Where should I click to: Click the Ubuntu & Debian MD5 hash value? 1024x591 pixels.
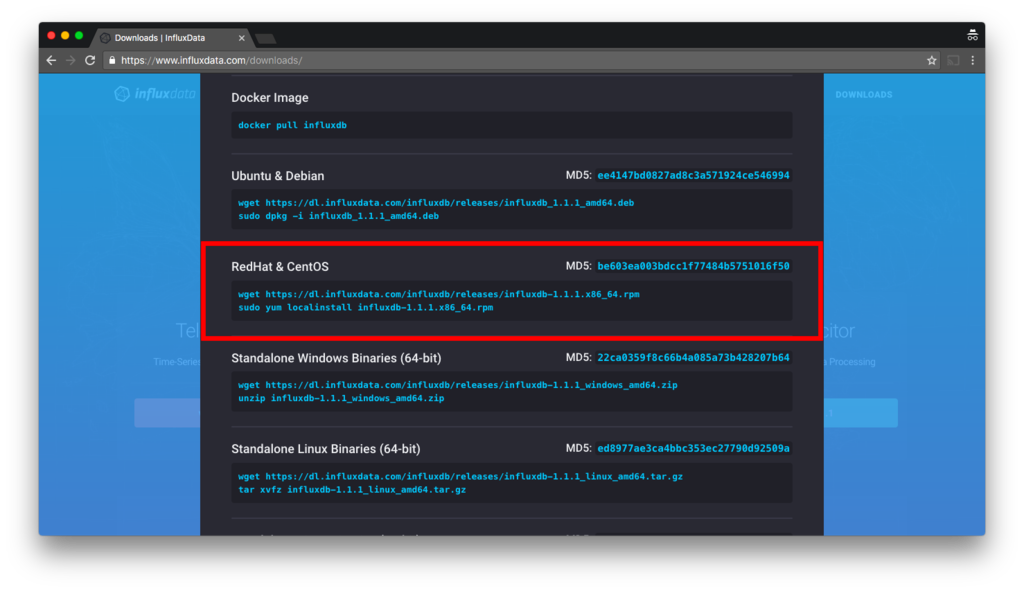(x=693, y=175)
